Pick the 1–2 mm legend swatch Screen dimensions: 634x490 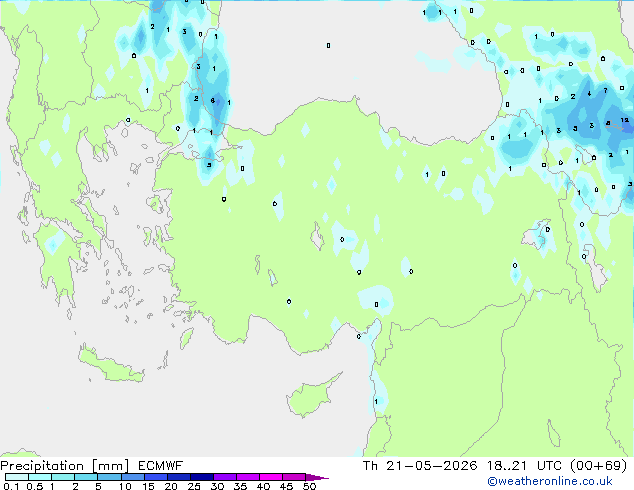[63, 477]
